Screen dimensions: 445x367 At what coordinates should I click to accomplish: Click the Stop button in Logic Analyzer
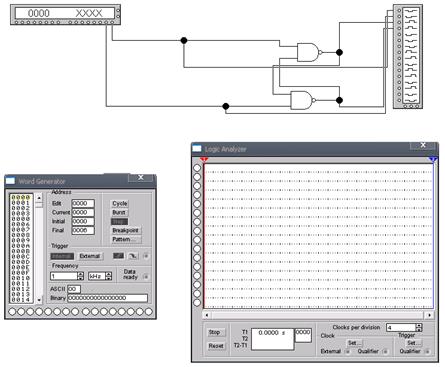214,332
